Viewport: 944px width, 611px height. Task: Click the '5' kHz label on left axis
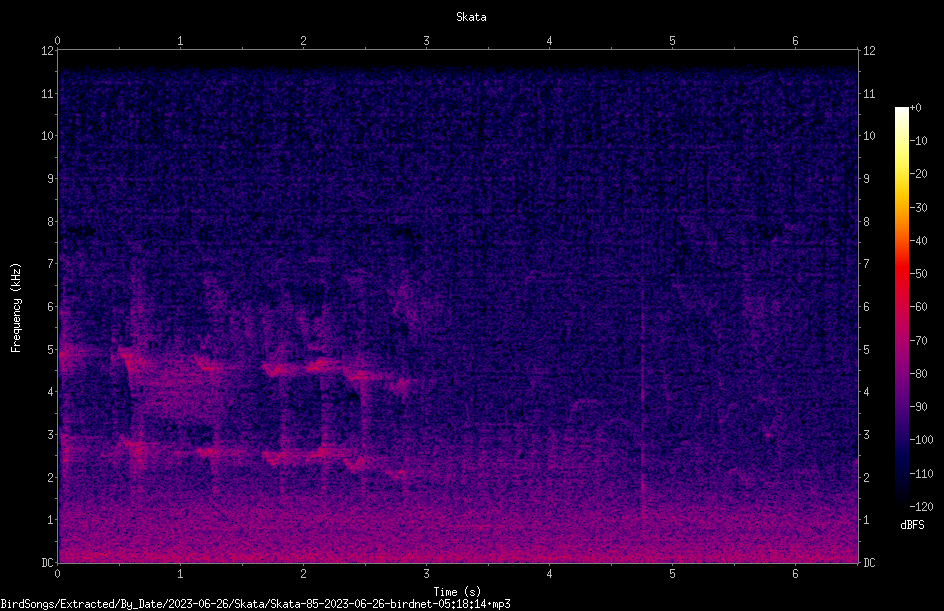click(x=50, y=349)
